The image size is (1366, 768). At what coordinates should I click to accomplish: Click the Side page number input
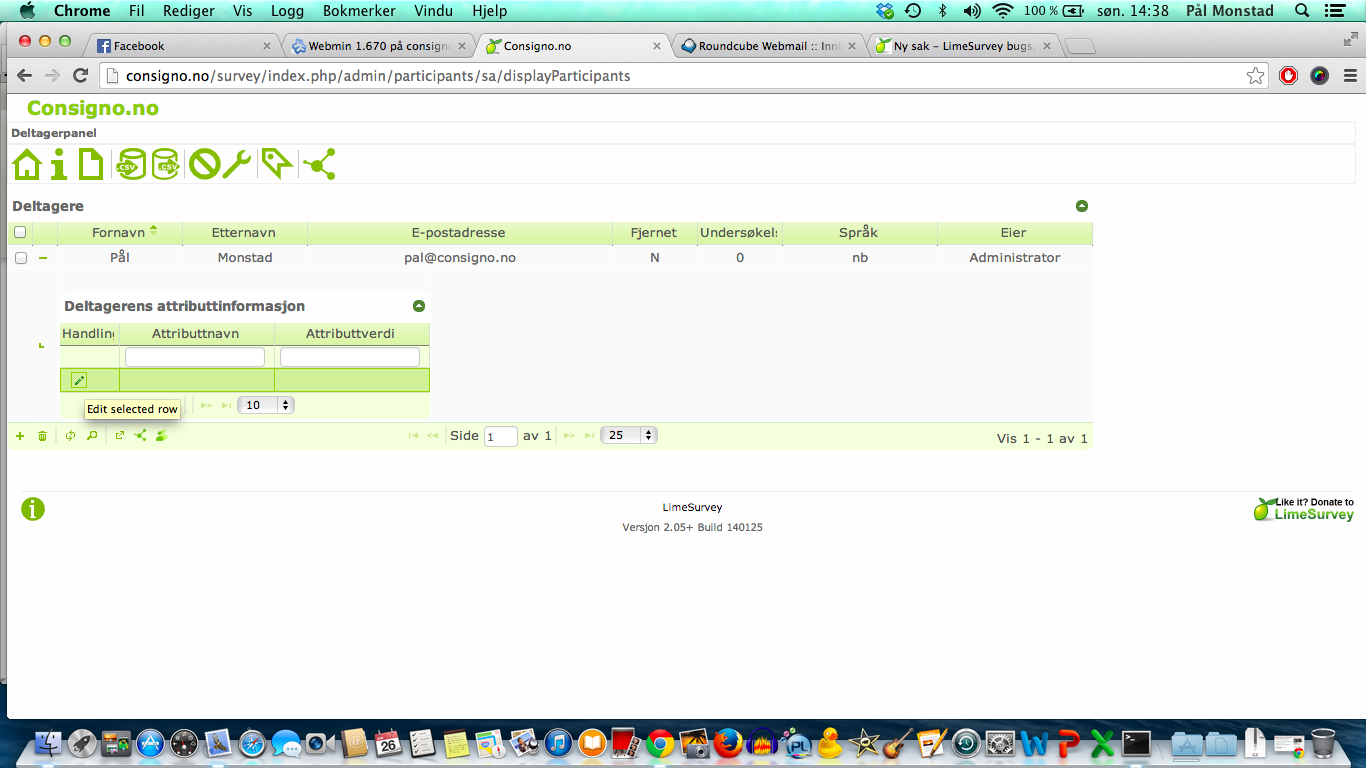pyautogui.click(x=501, y=436)
